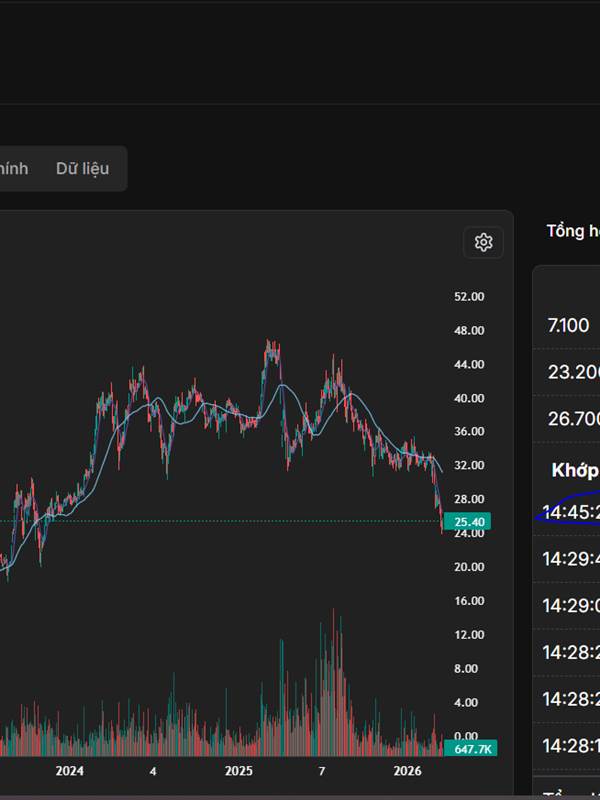This screenshot has height=800, width=600.
Task: Click the green 25.40 current price tag
Action: click(x=469, y=522)
